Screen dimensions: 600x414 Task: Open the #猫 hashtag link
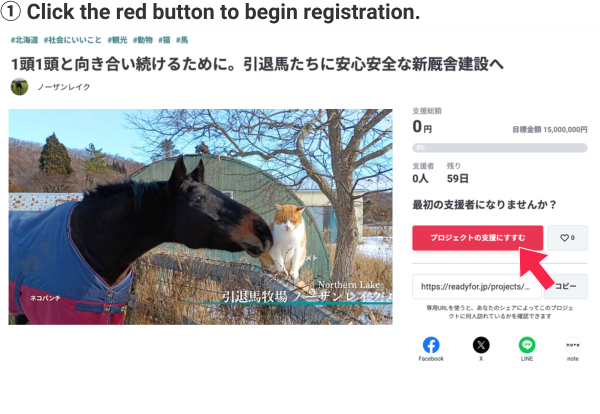coord(164,40)
